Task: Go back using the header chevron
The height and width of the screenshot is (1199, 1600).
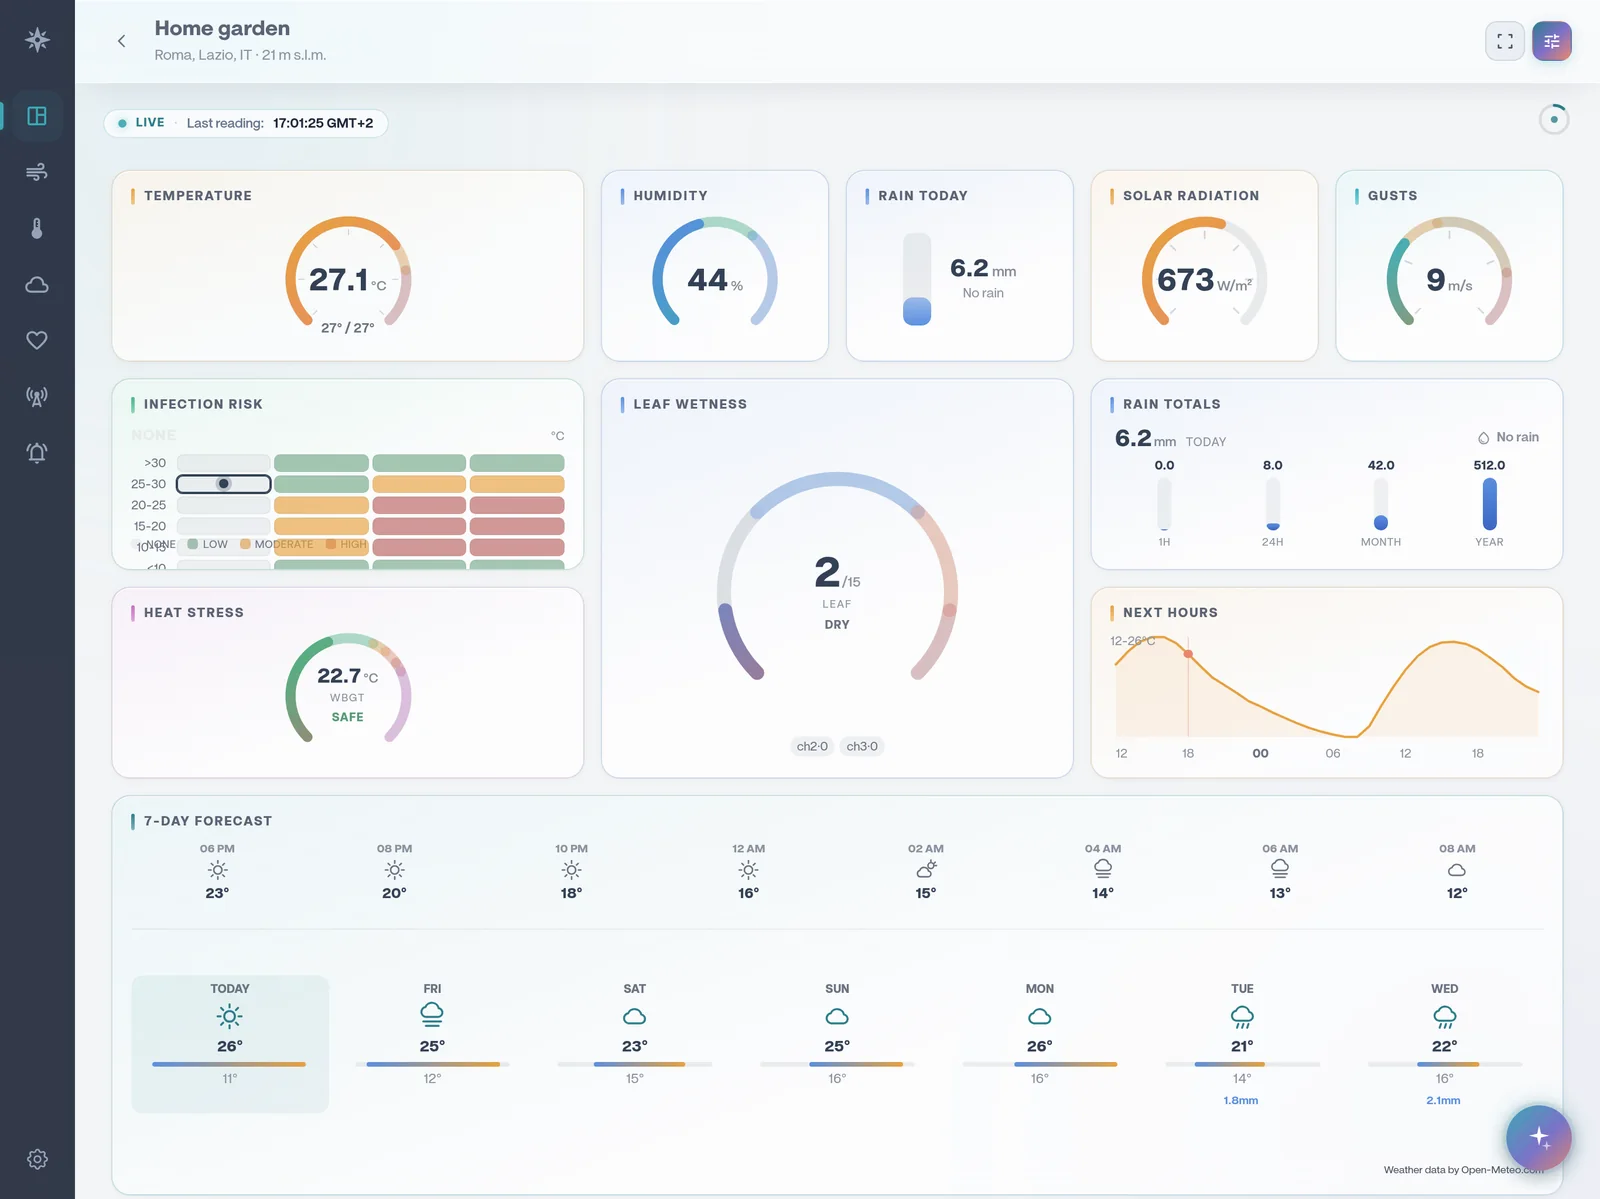Action: click(121, 41)
